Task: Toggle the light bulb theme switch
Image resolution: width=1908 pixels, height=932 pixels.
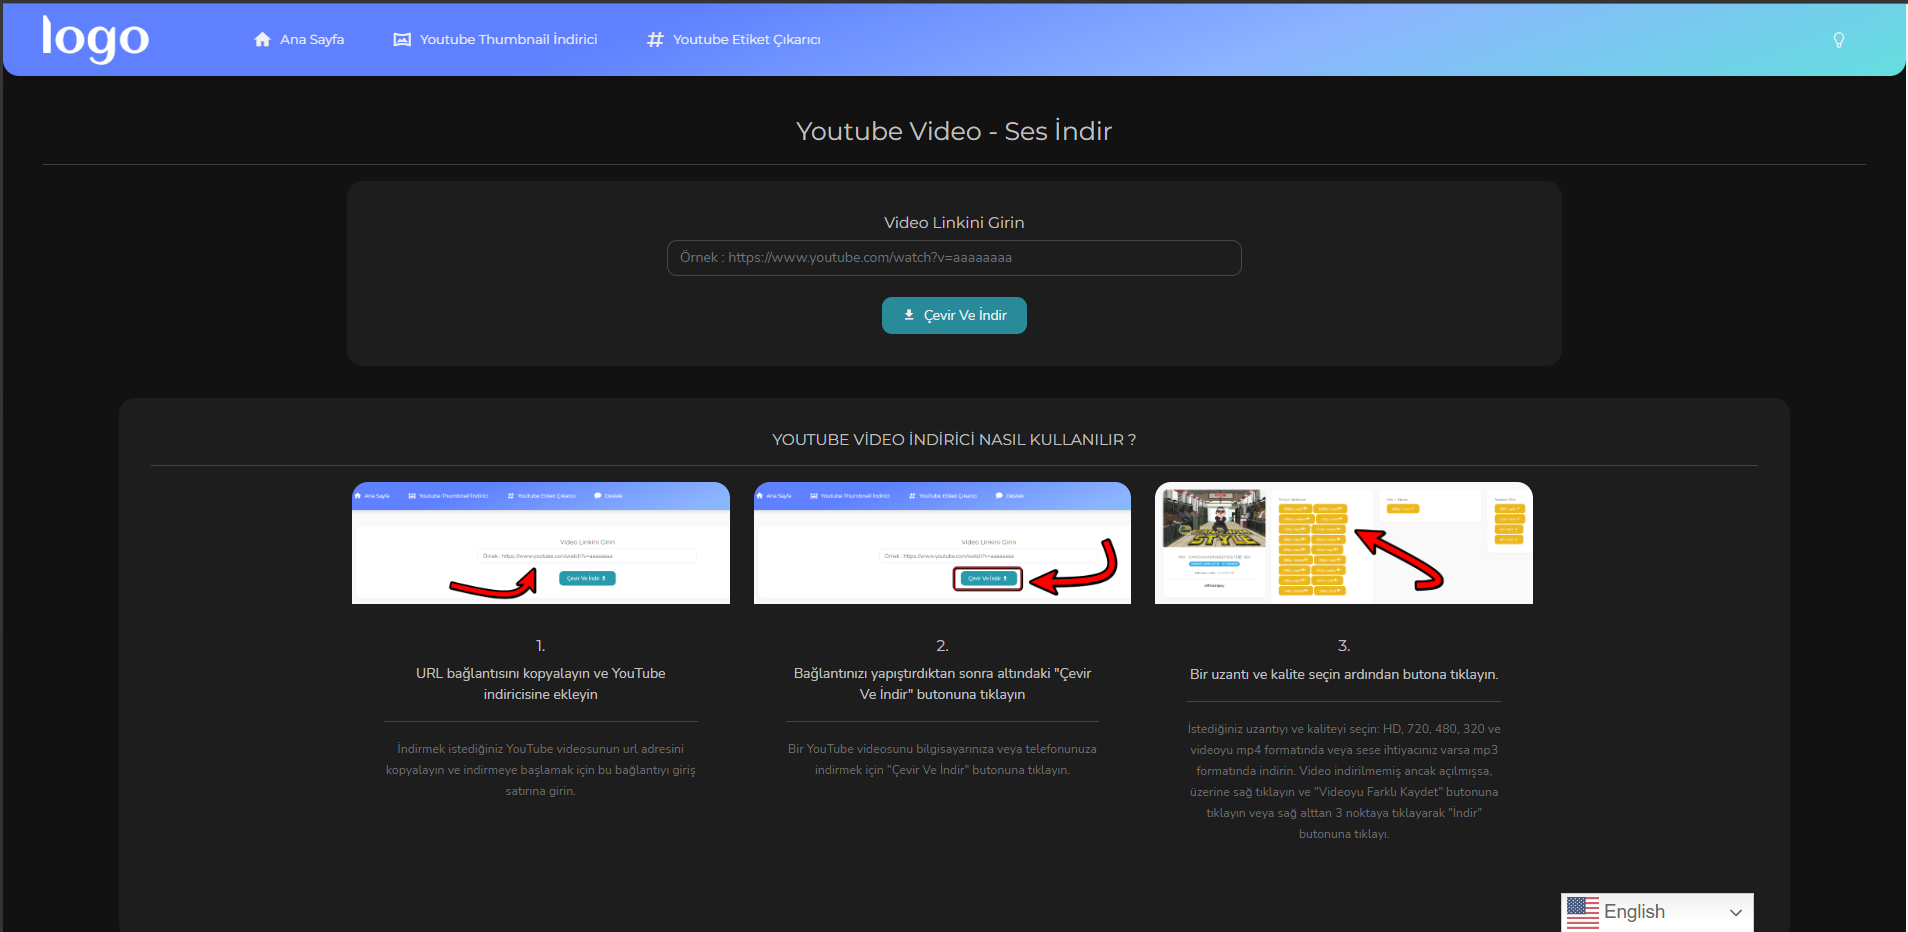Action: 1838,40
